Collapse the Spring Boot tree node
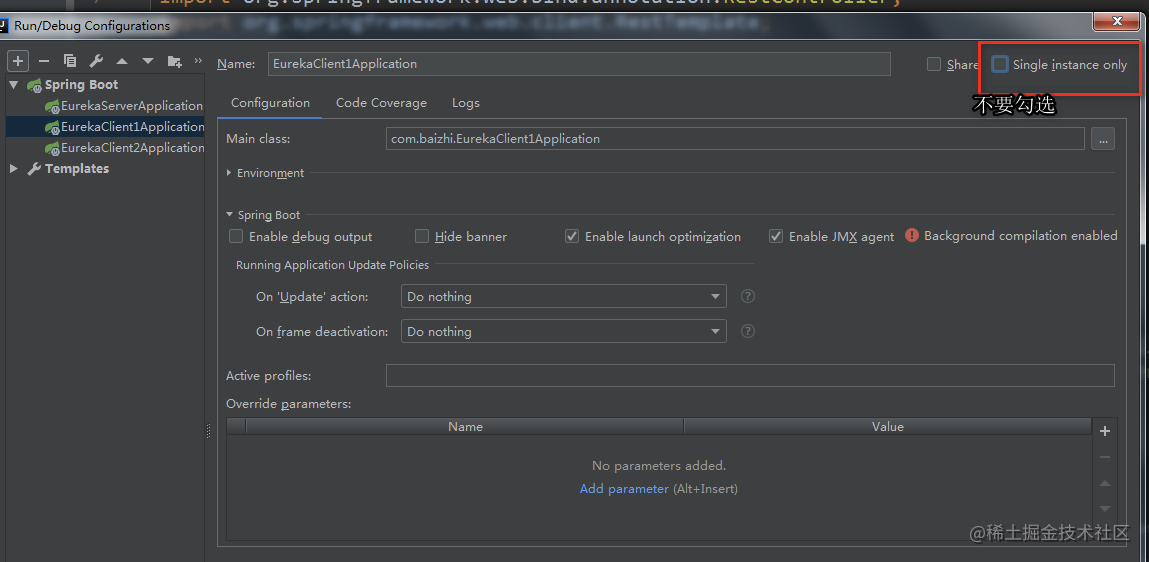 click(14, 85)
